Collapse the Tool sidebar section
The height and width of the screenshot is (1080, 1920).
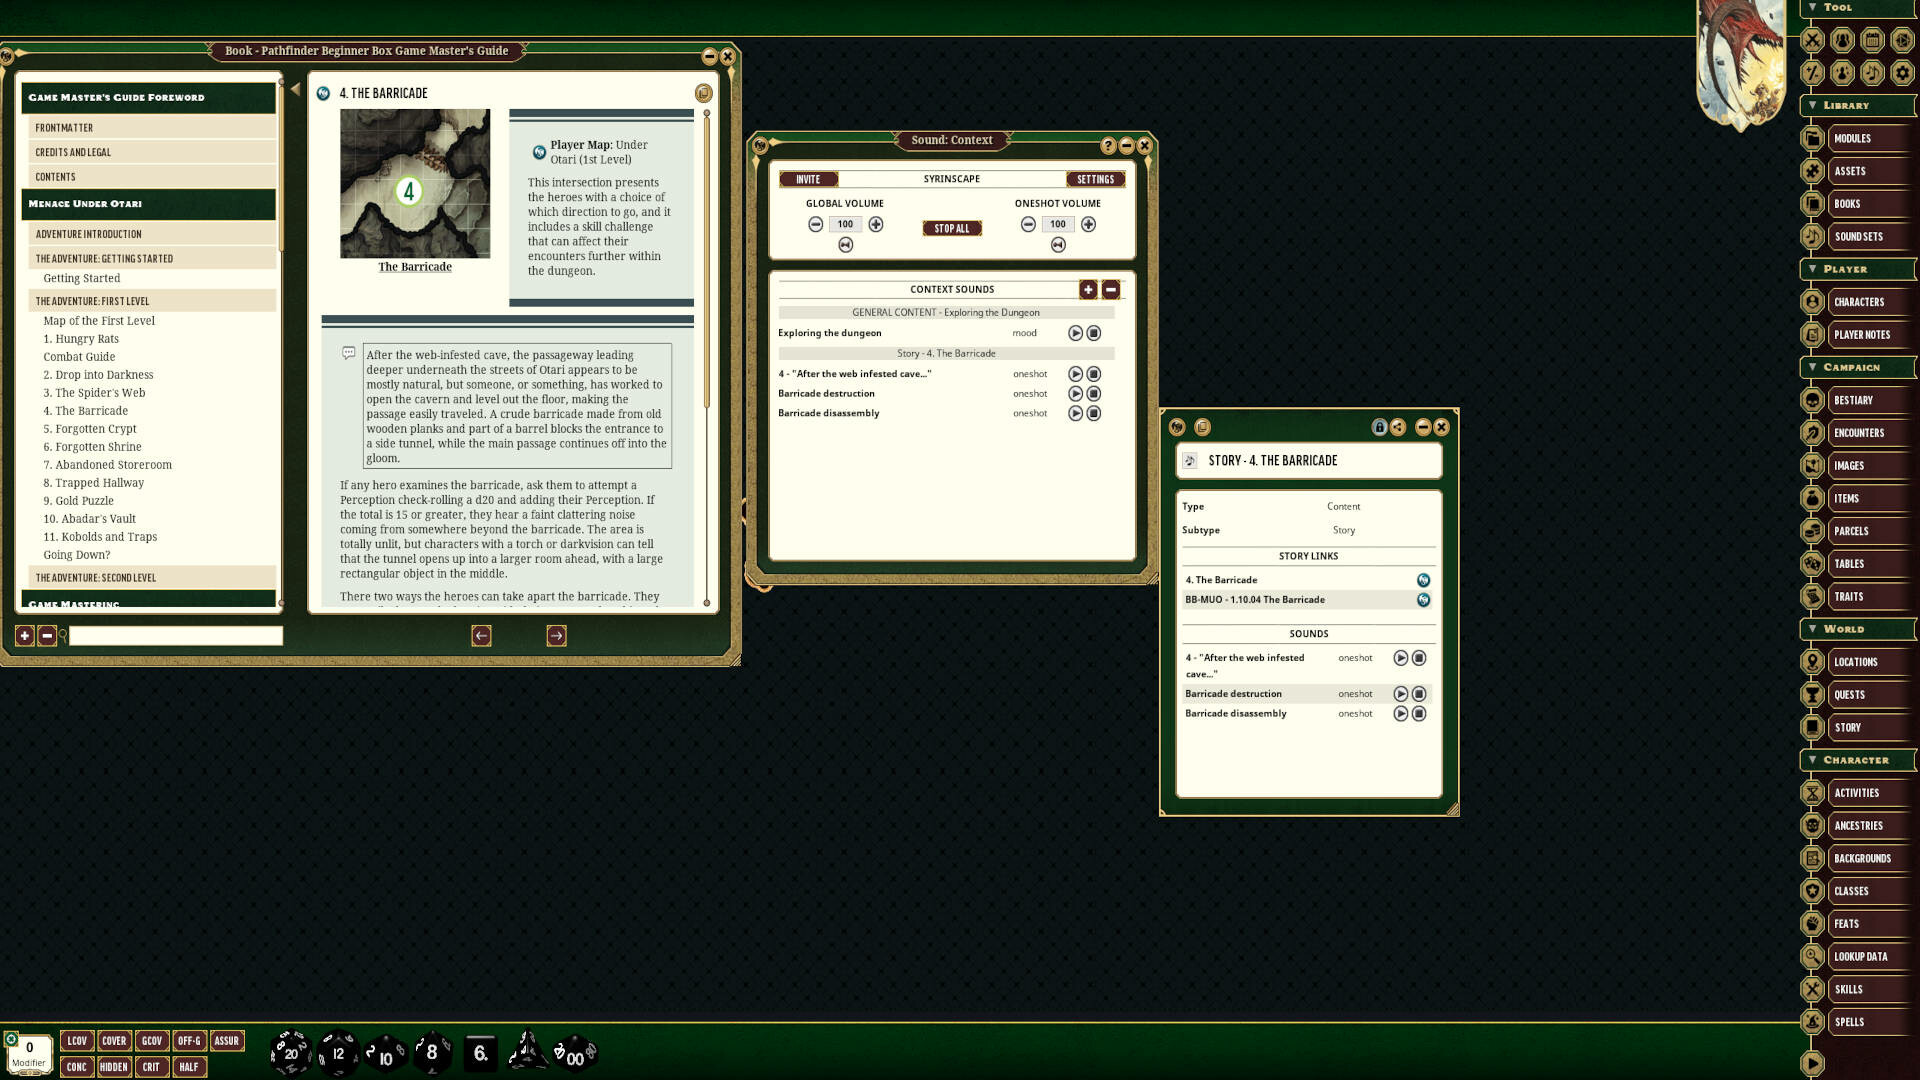(1813, 7)
